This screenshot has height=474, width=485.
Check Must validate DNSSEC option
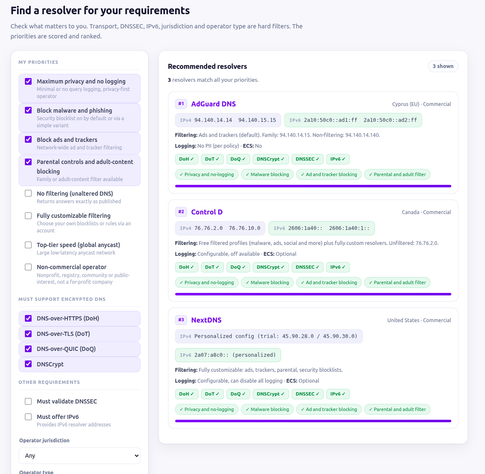(x=28, y=401)
